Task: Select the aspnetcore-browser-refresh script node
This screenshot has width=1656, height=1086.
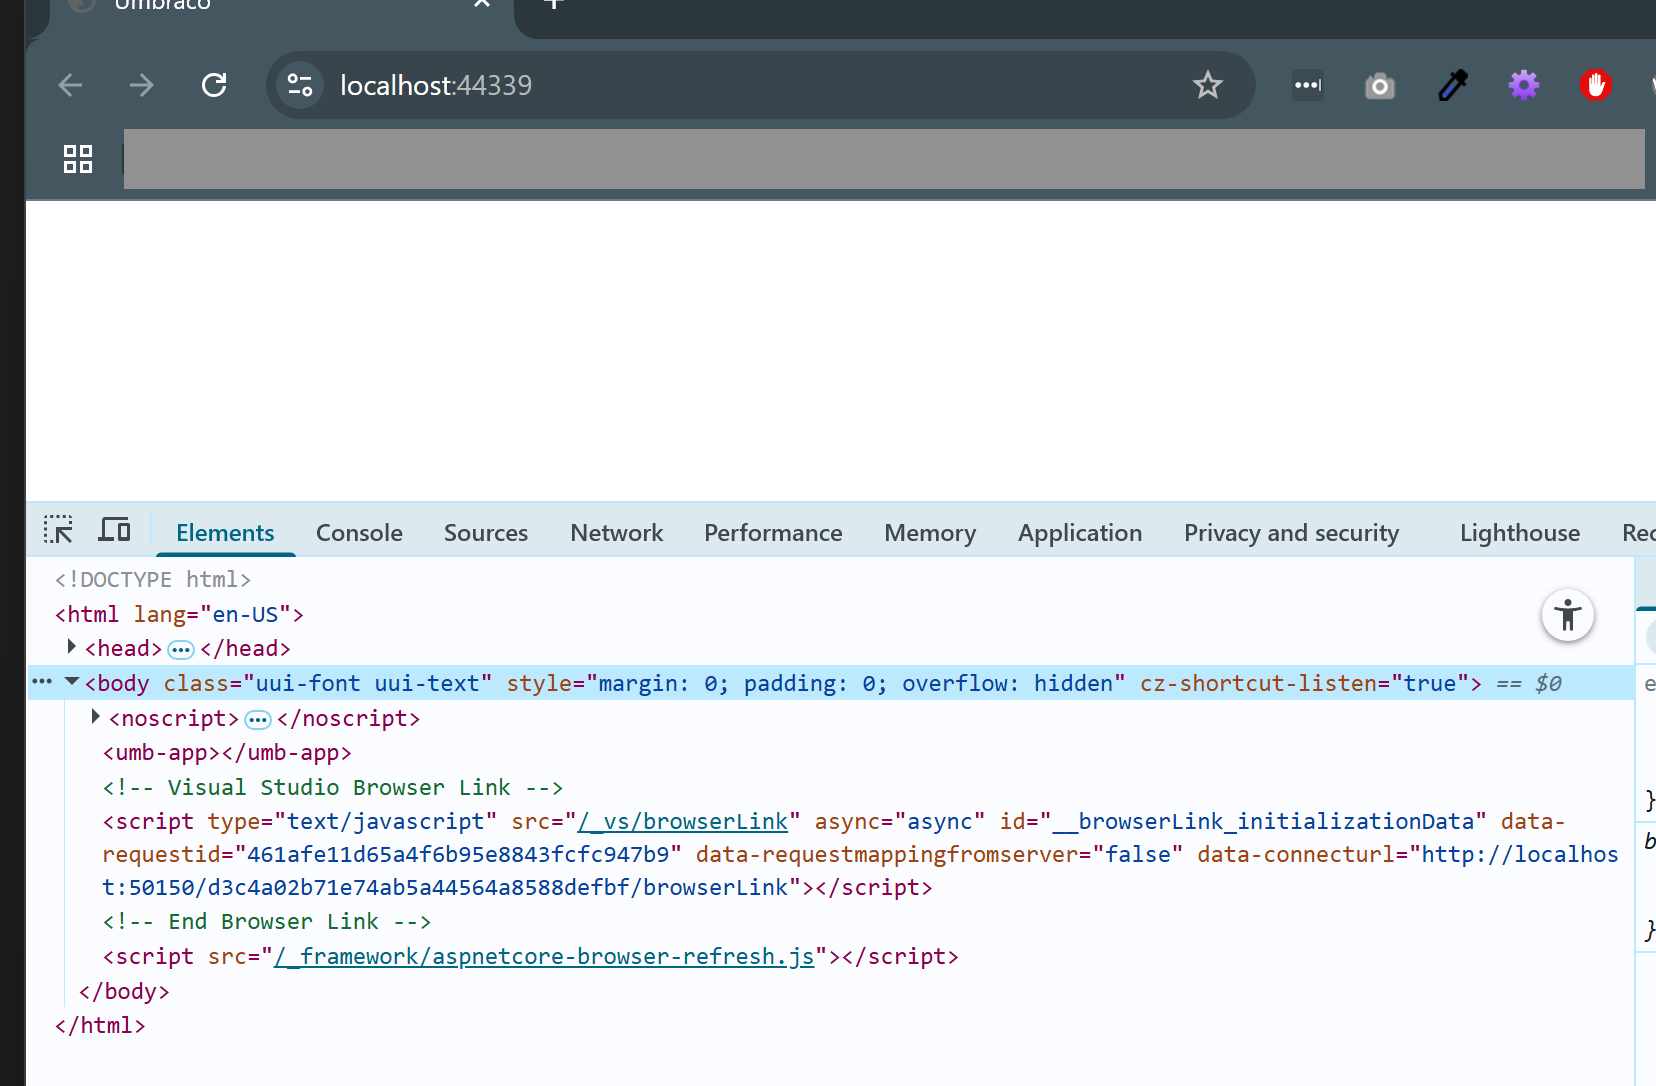Action: pyautogui.click(x=530, y=957)
